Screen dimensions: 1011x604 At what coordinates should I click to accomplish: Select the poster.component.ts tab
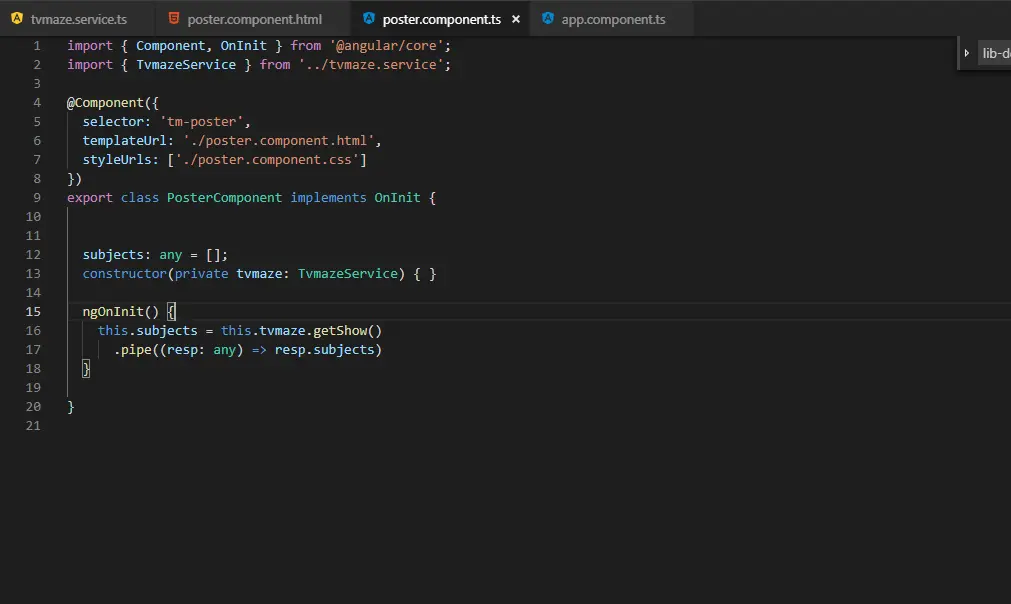pos(441,19)
